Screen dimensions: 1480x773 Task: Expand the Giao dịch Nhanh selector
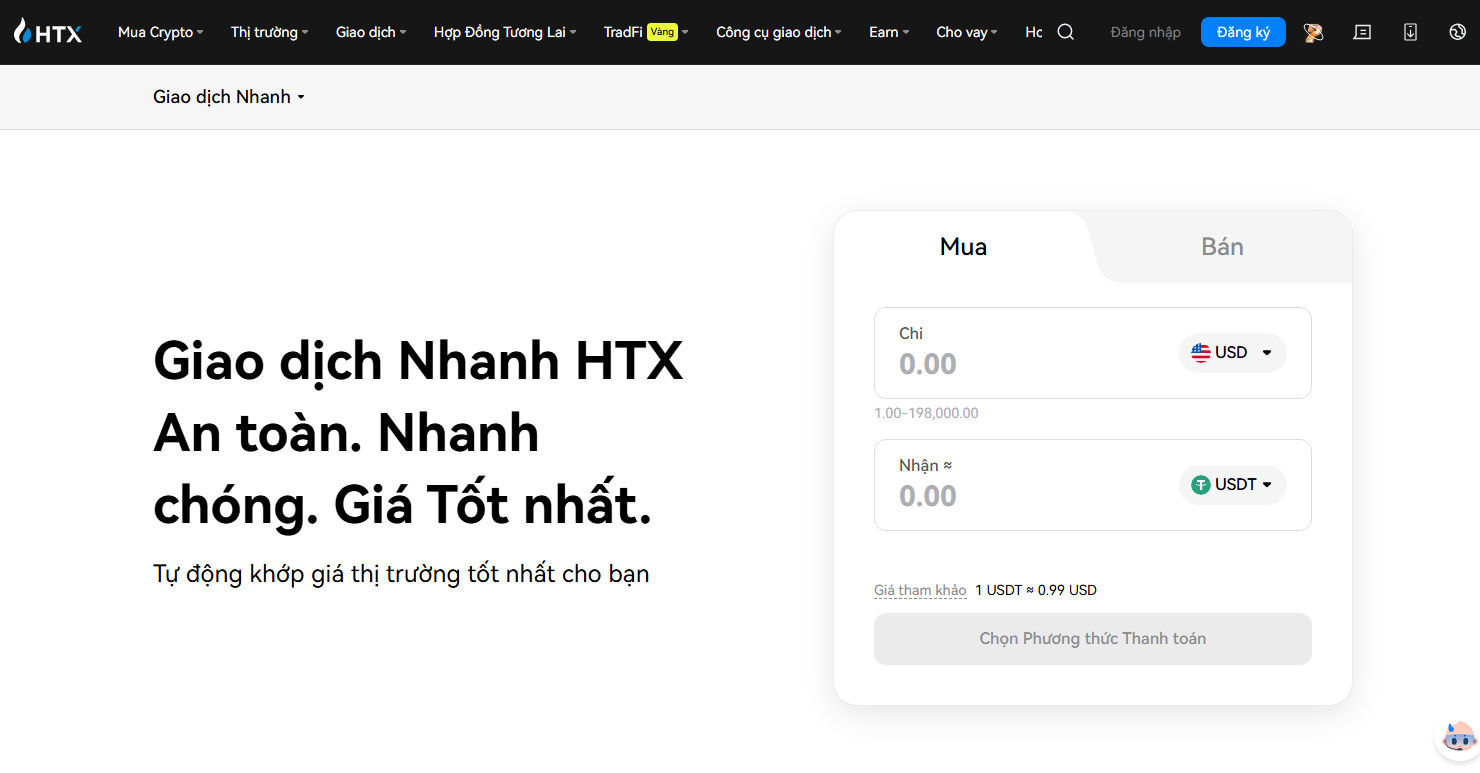coord(229,97)
